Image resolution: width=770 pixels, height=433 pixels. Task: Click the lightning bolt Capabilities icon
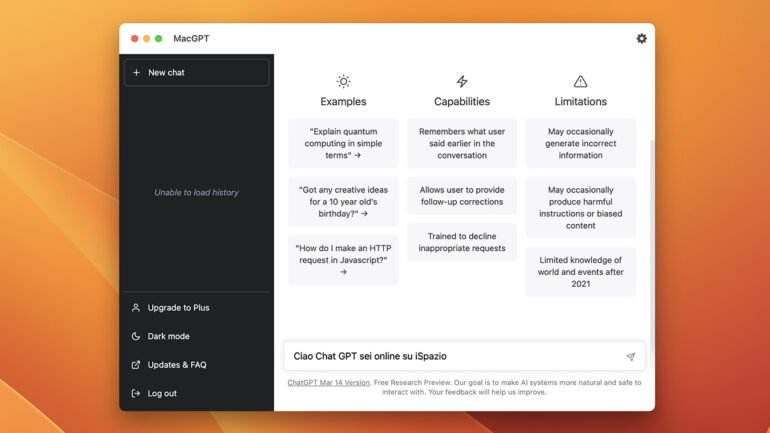462,82
